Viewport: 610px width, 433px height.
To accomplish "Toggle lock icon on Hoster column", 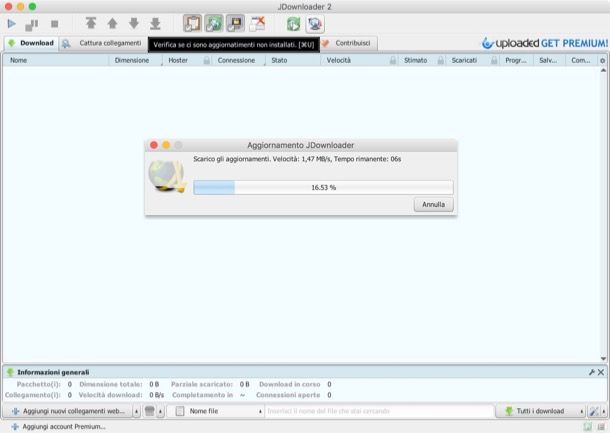I will point(207,60).
